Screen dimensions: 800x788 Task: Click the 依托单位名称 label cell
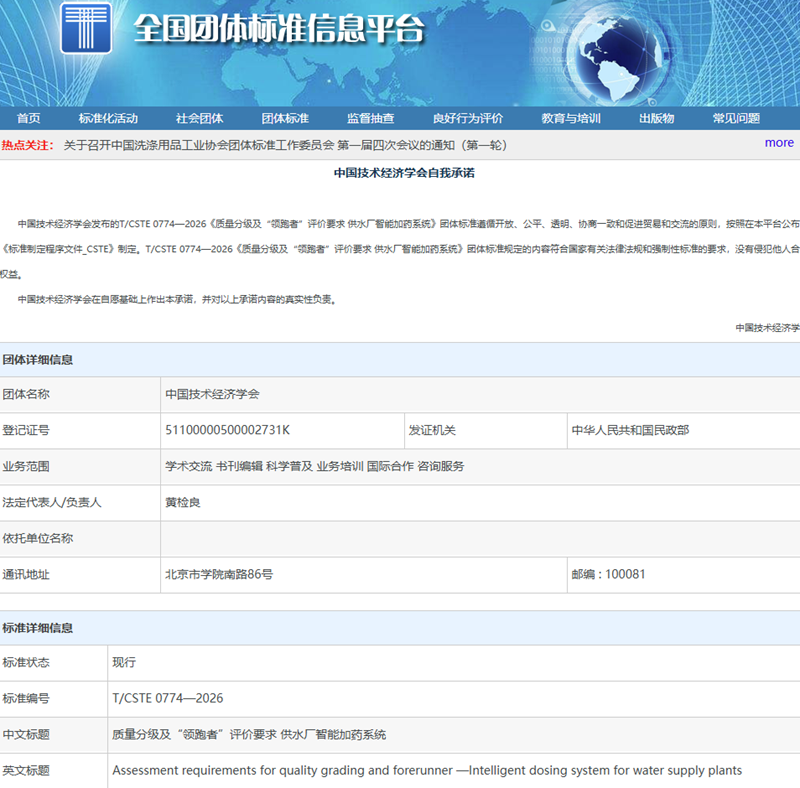tap(80, 538)
